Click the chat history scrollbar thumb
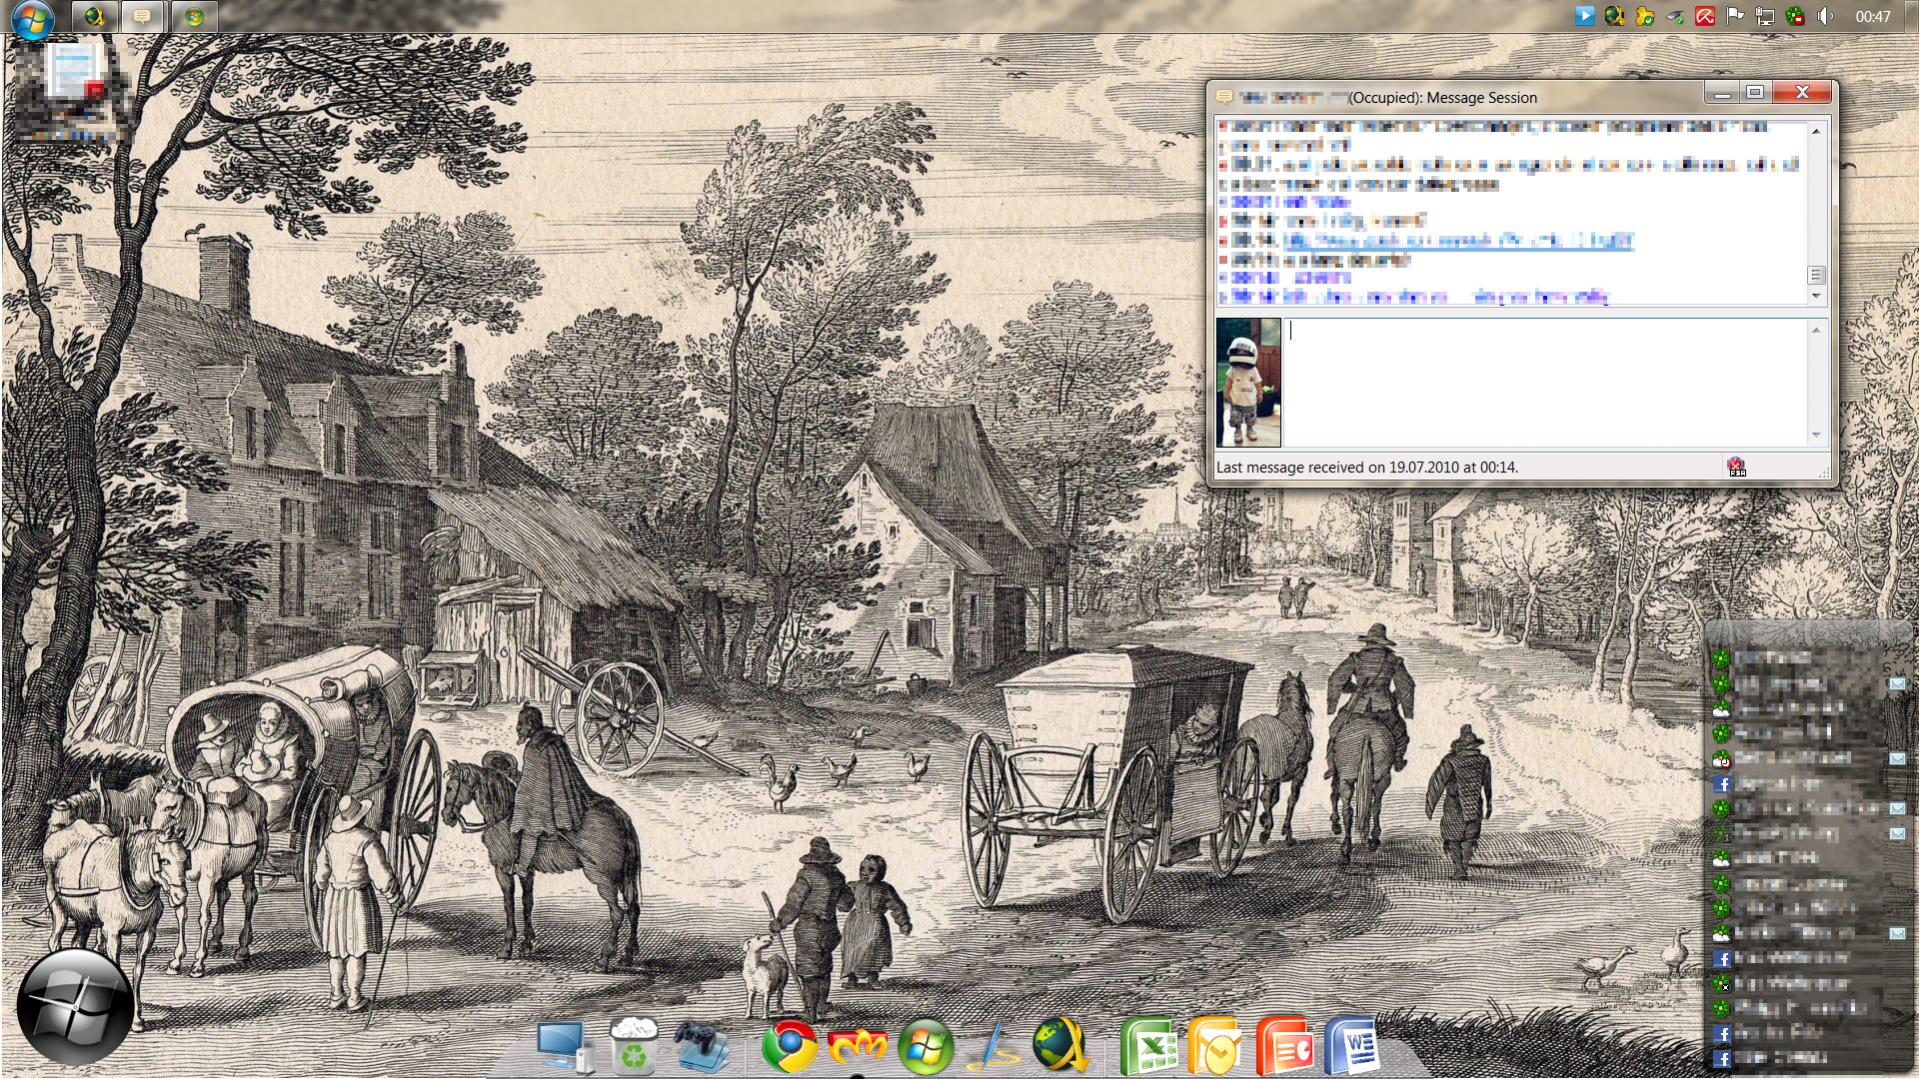Viewport: 1919px width, 1079px height. tap(1816, 275)
